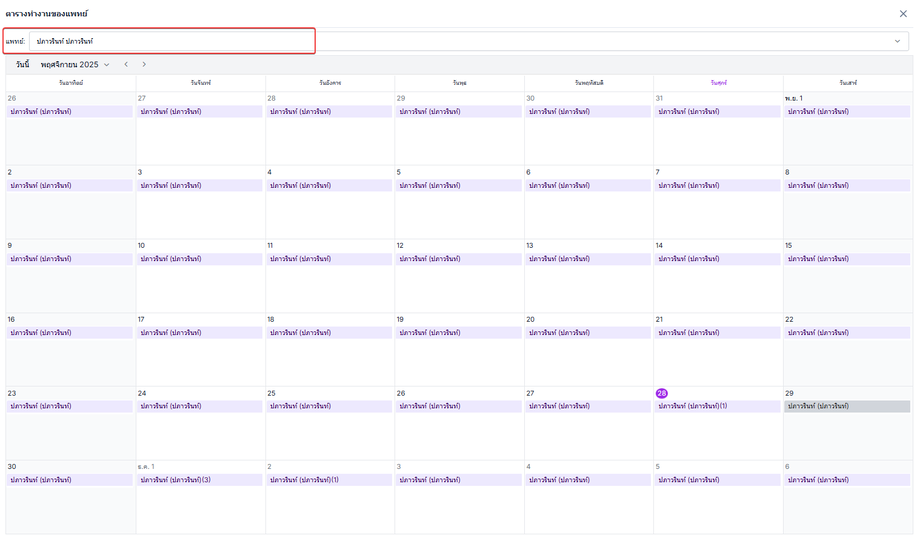Click the empty area in November 13 cell

588,288
